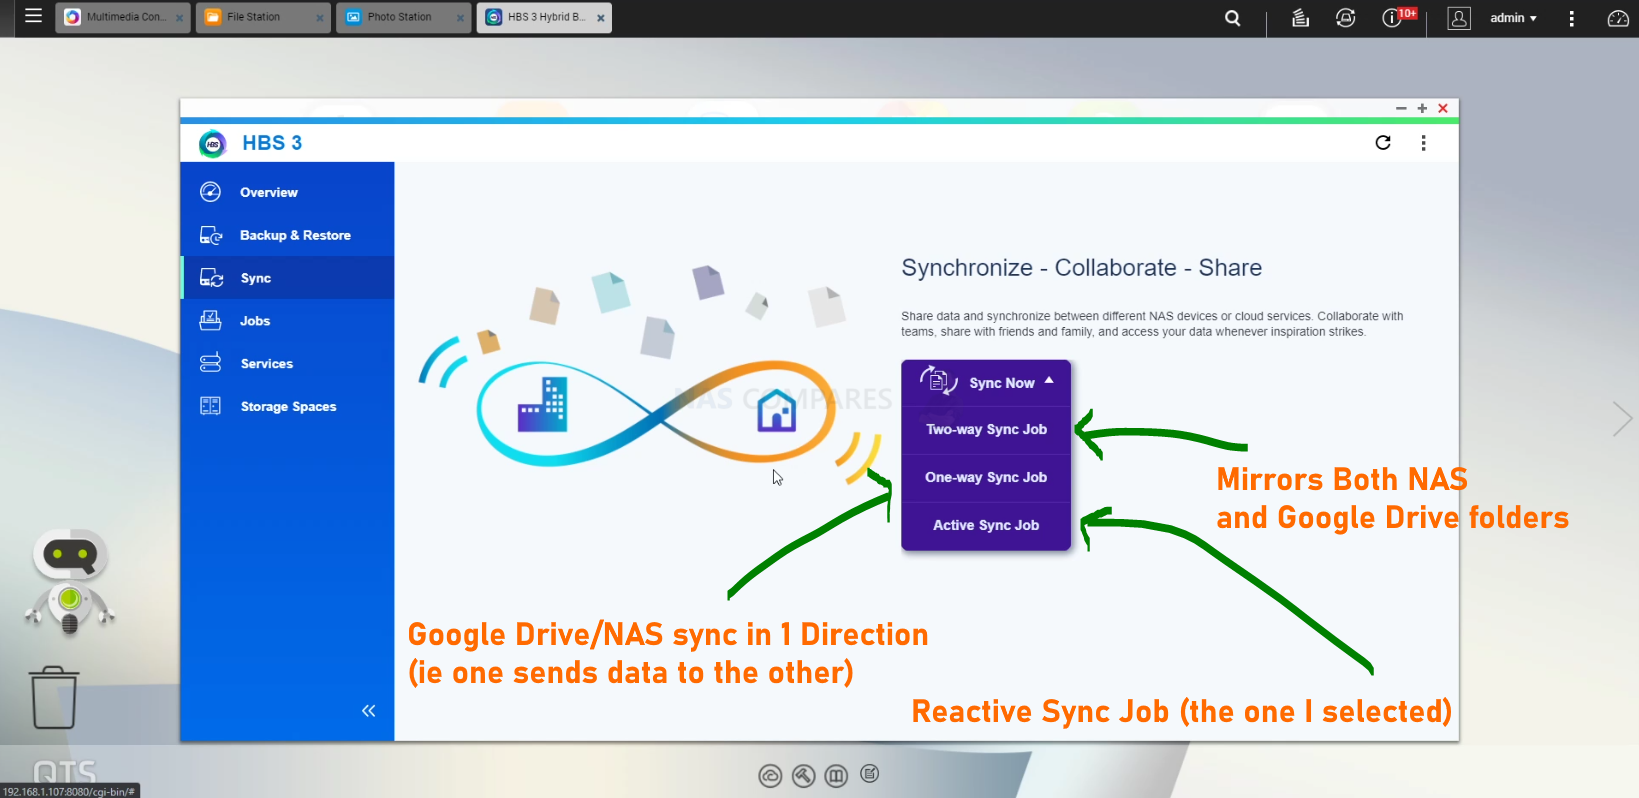Screen dimensions: 1639x798
Task: Close the Multimedia Console taskbar tab
Action: 180,18
